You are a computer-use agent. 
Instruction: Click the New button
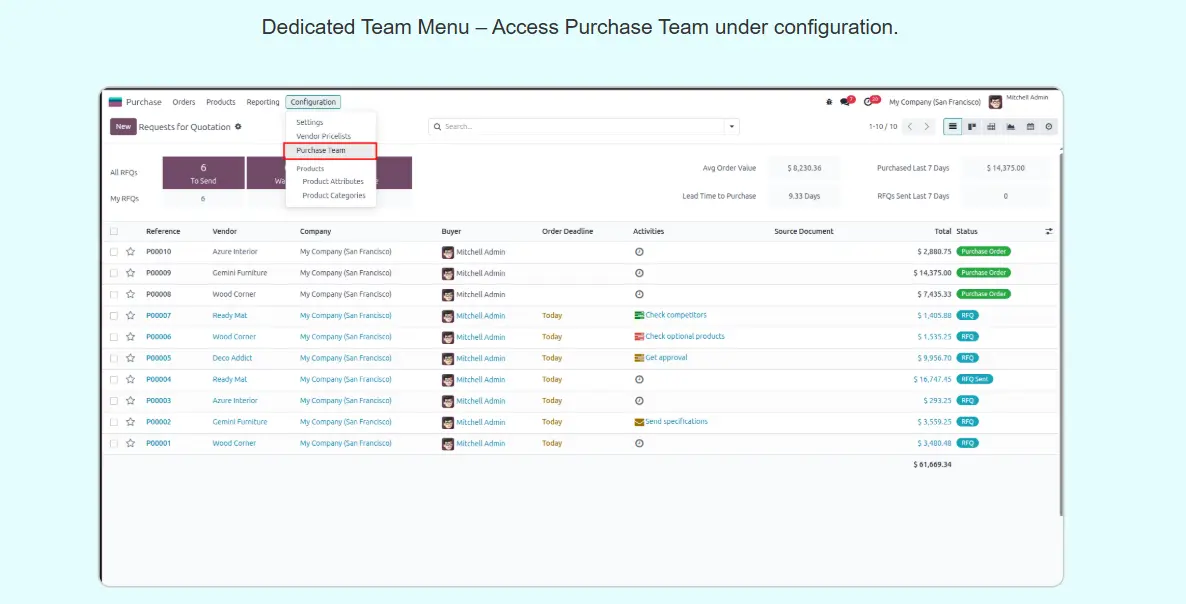[123, 127]
